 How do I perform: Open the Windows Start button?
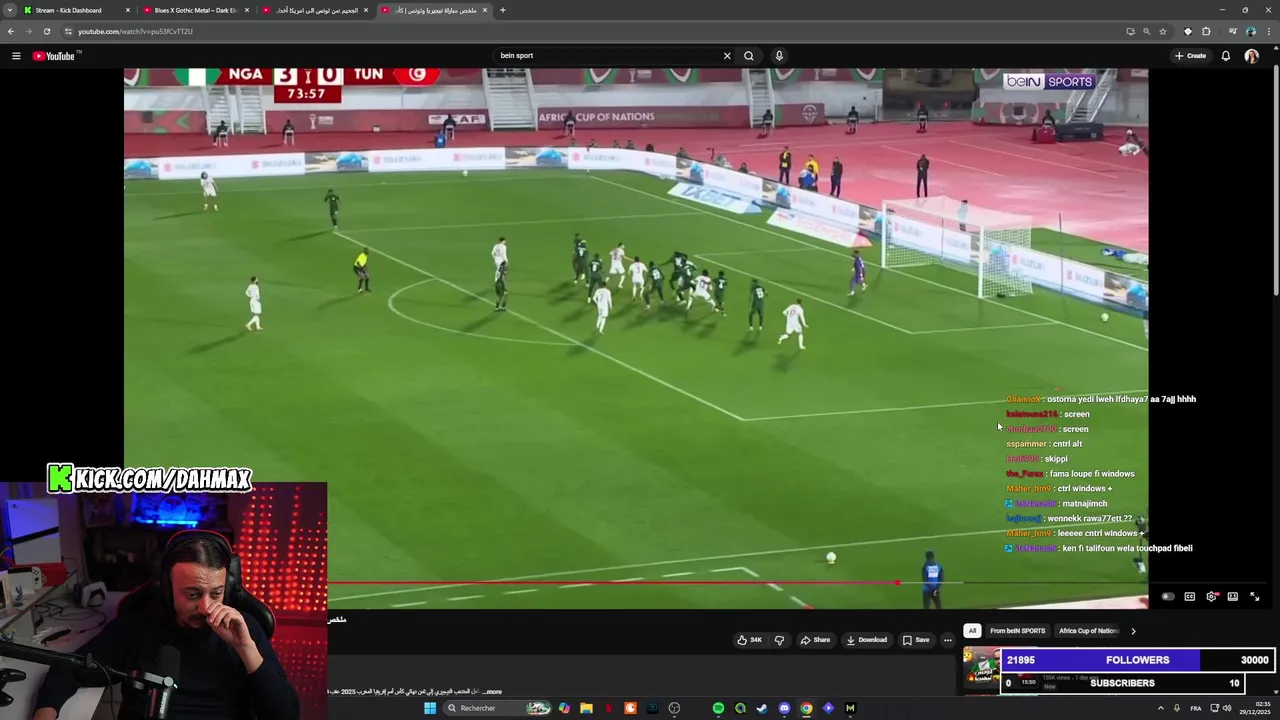click(430, 708)
